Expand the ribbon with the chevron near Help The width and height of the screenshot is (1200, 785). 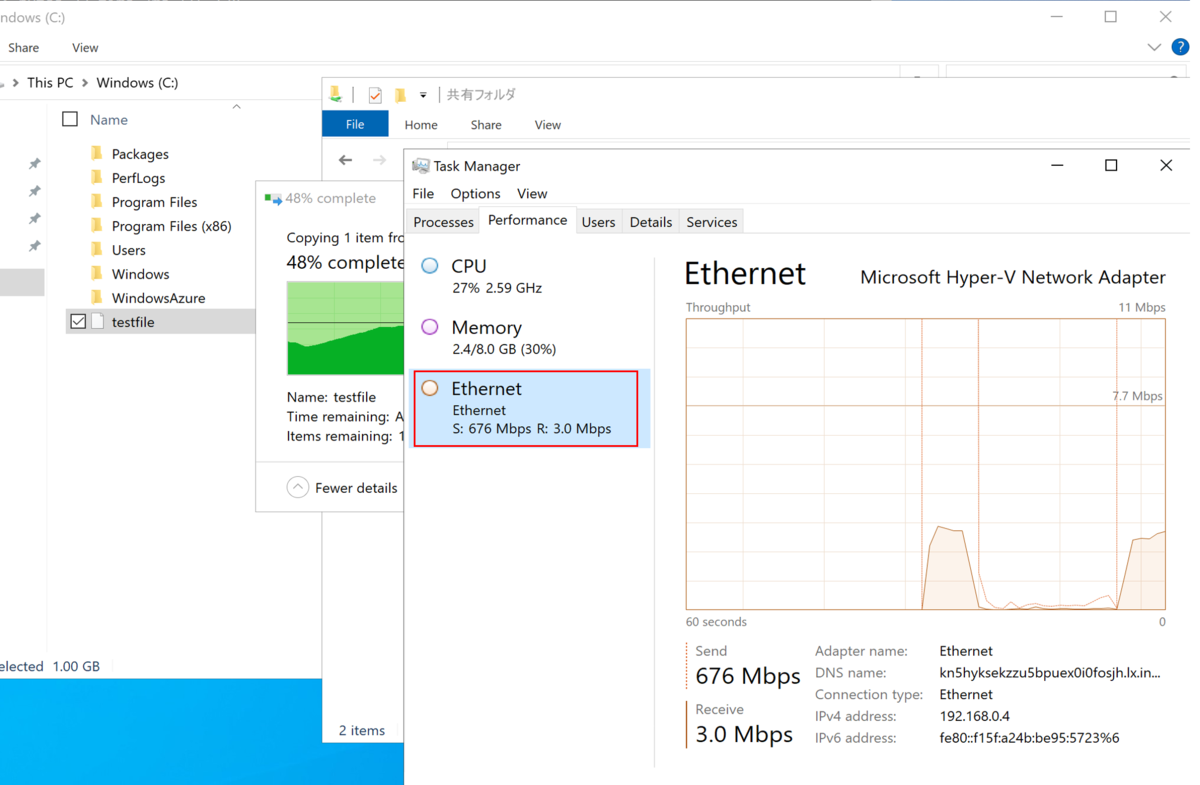pyautogui.click(x=1154, y=47)
